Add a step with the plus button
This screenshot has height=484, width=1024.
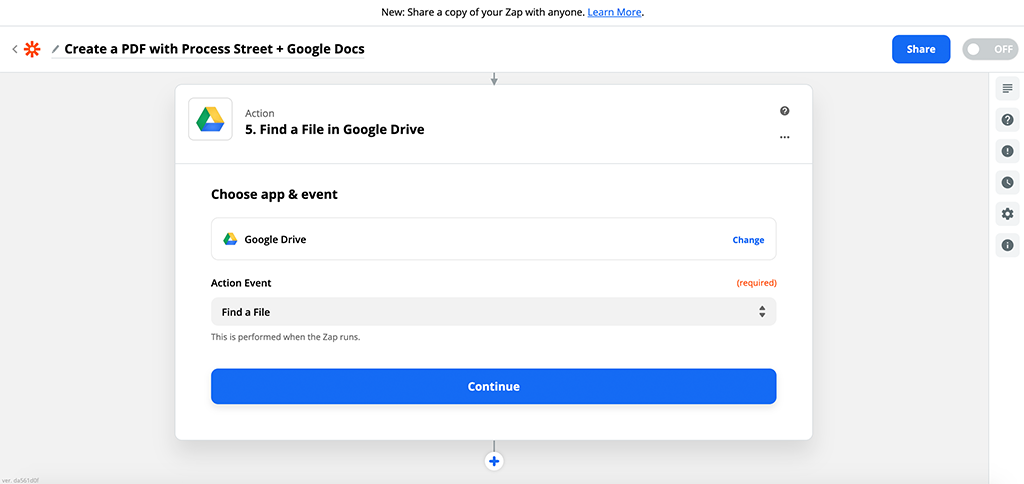tap(494, 461)
